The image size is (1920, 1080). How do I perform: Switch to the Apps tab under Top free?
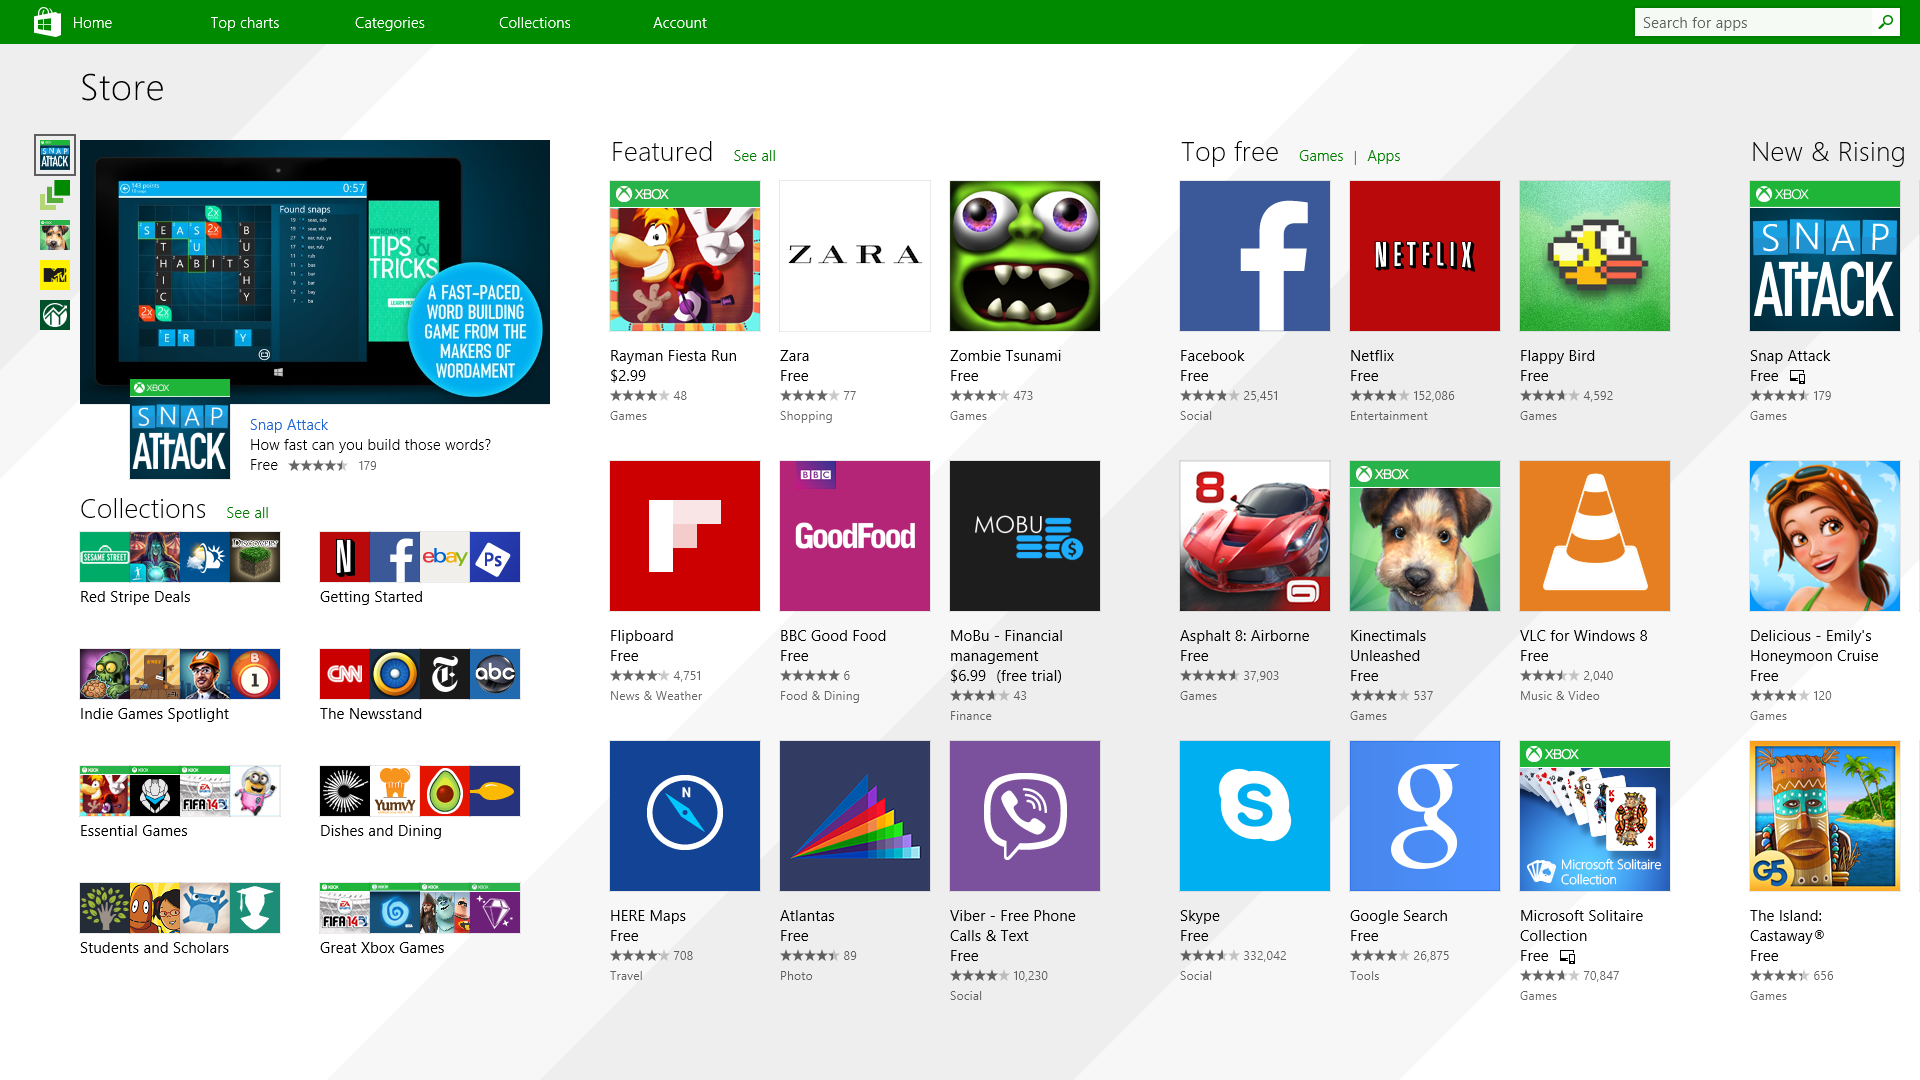point(1383,154)
